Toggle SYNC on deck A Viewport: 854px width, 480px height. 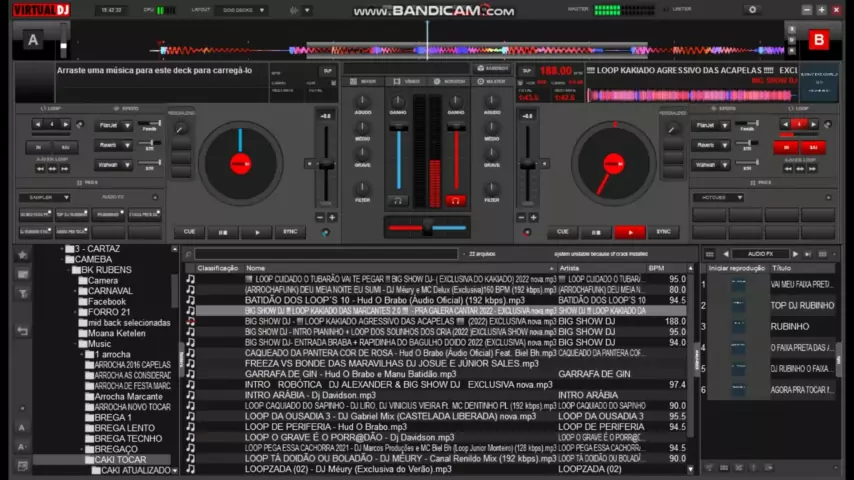pos(290,232)
